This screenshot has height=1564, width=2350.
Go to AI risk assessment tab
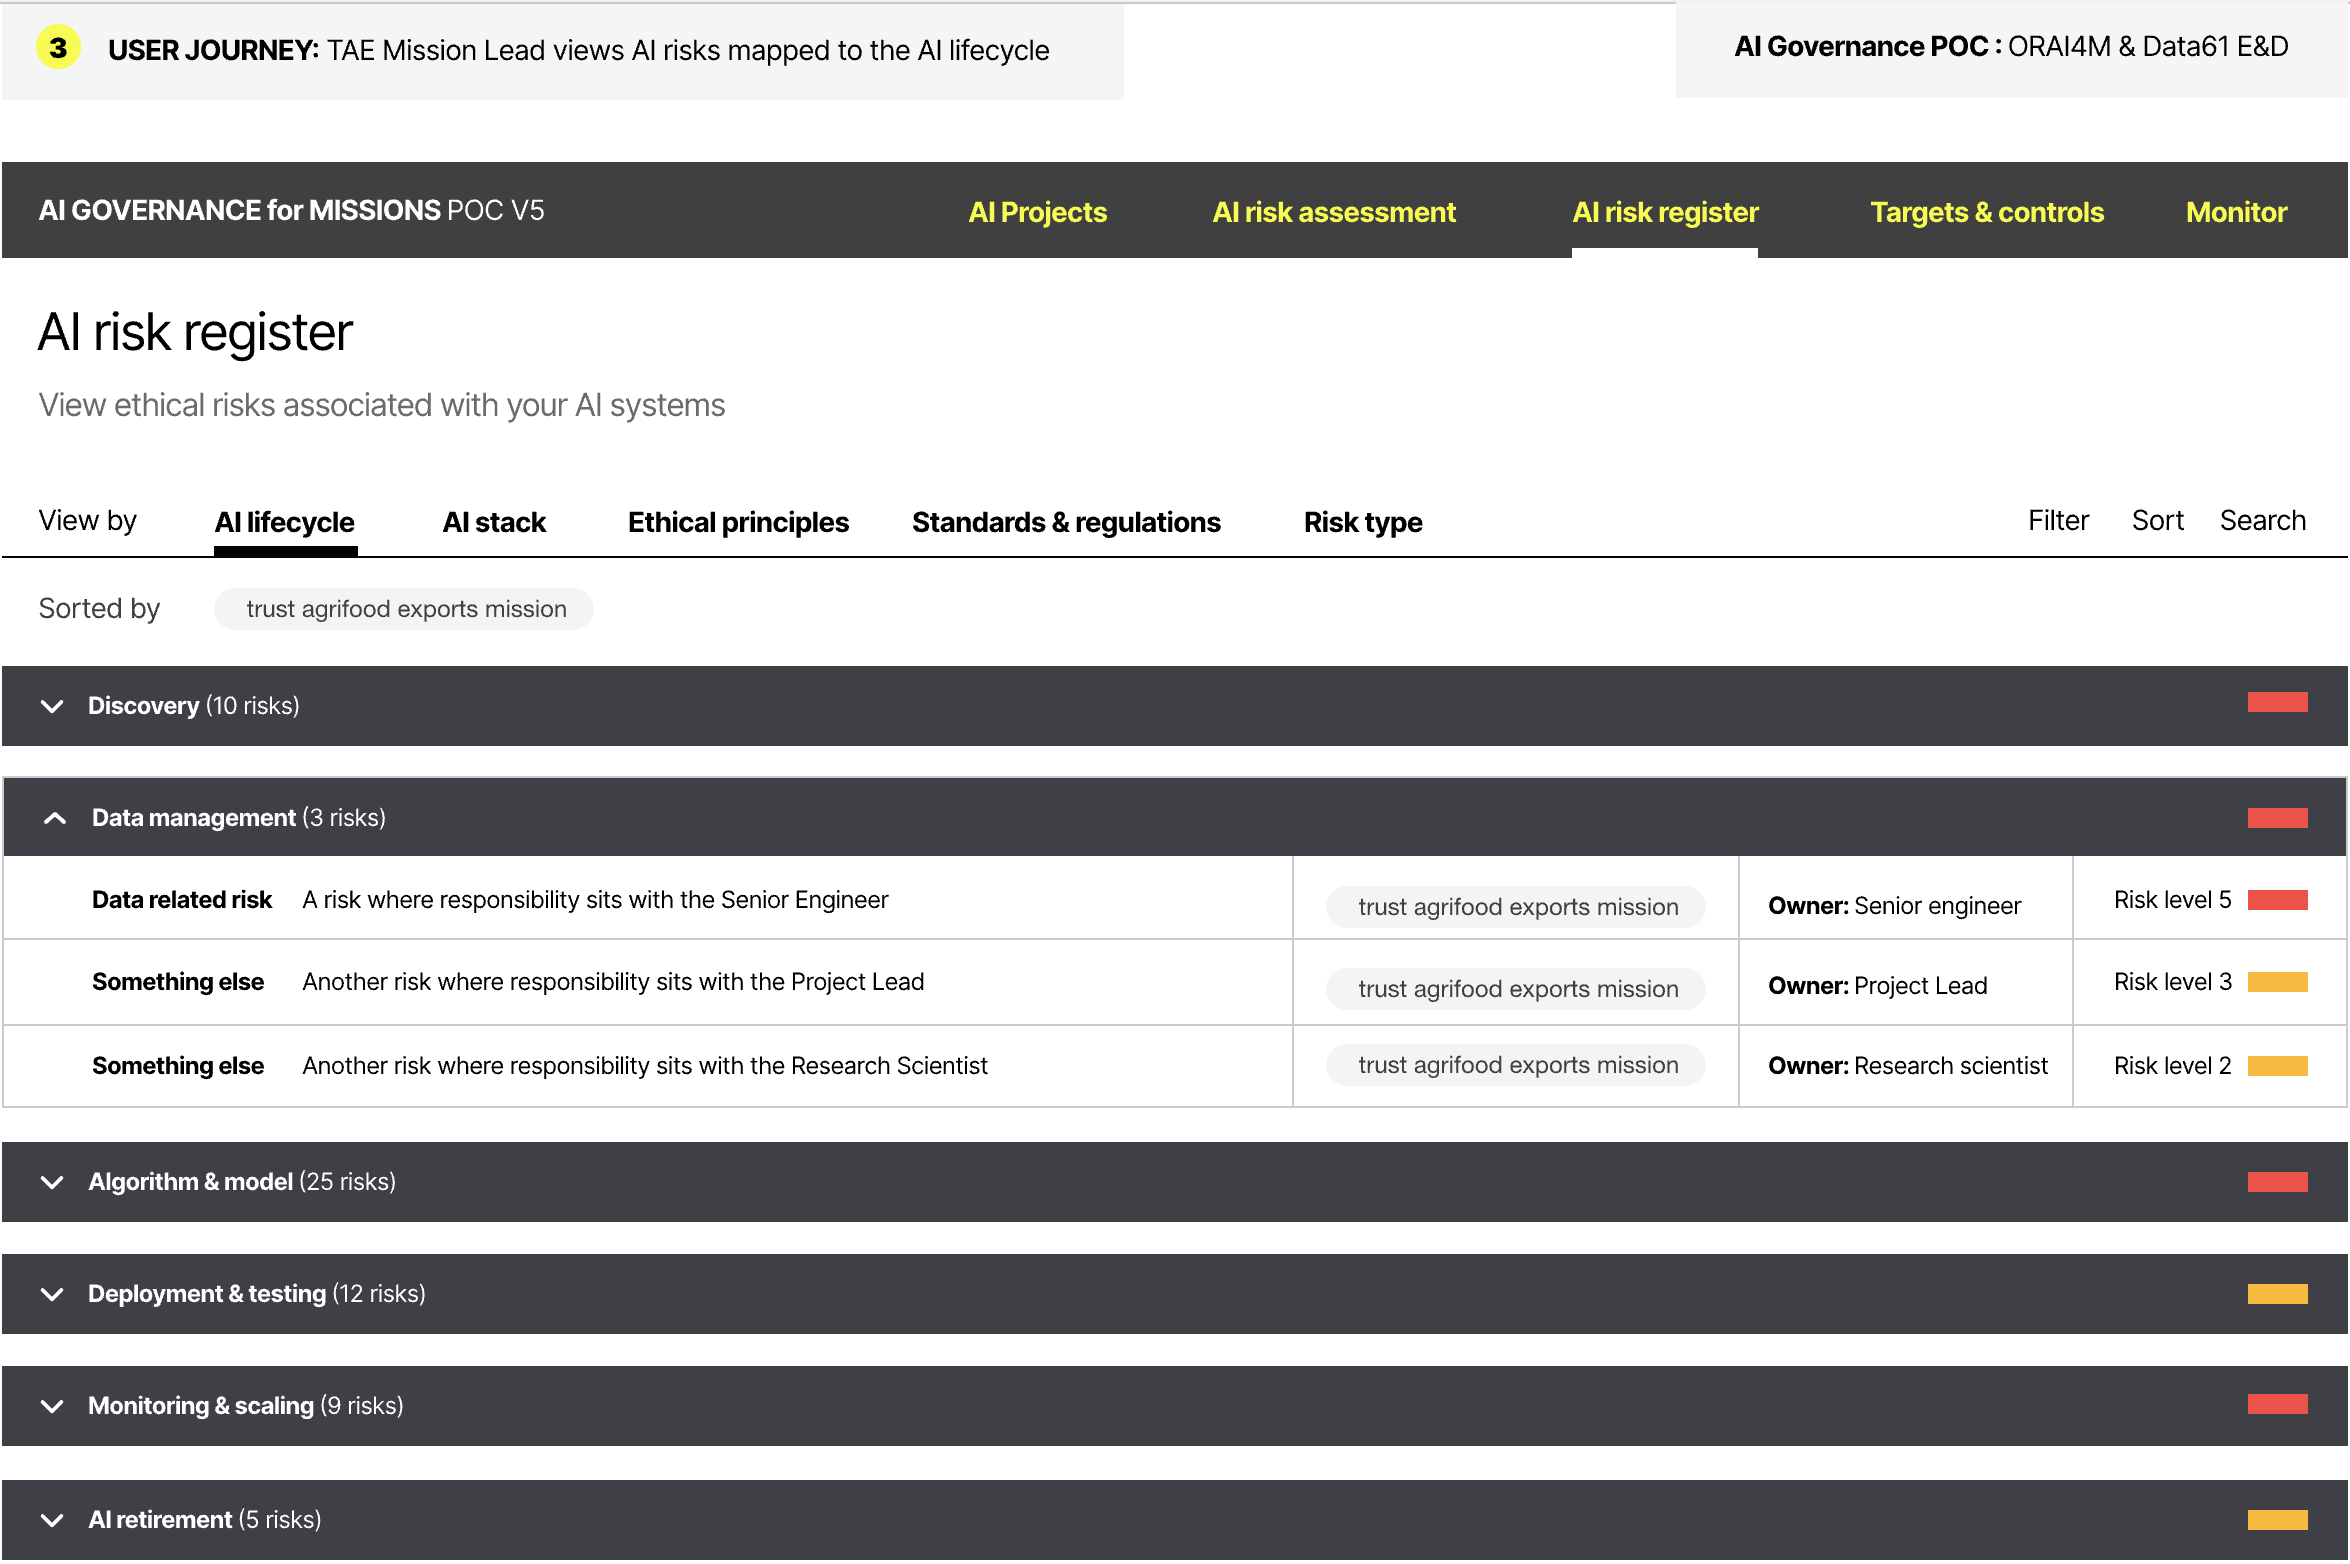coord(1333,212)
